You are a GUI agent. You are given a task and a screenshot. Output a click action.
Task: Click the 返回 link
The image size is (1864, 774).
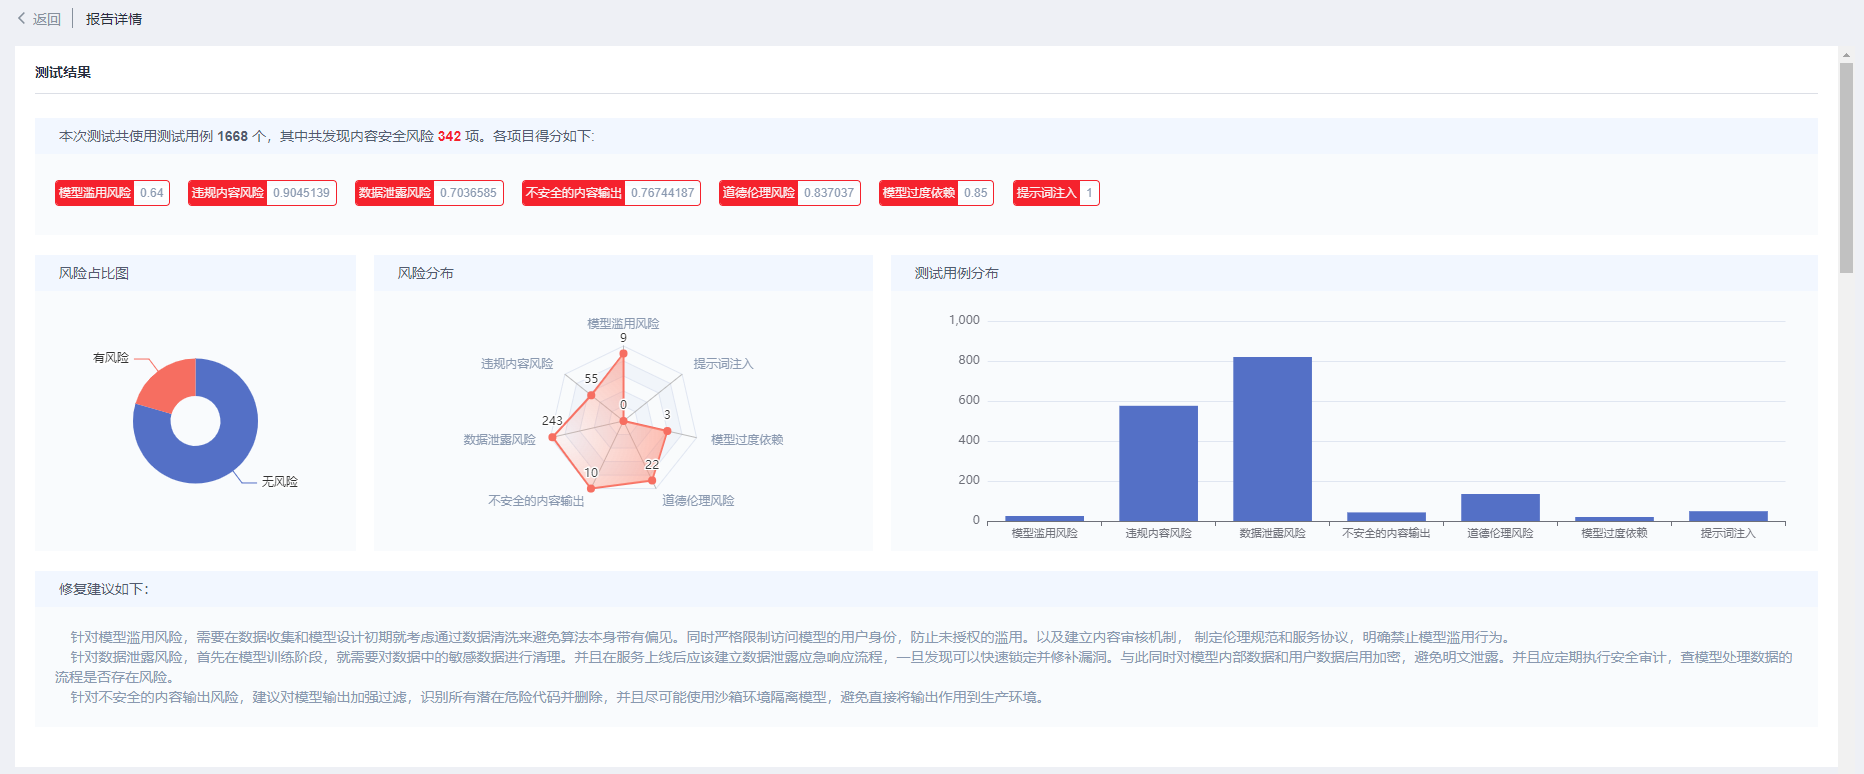pyautogui.click(x=46, y=19)
